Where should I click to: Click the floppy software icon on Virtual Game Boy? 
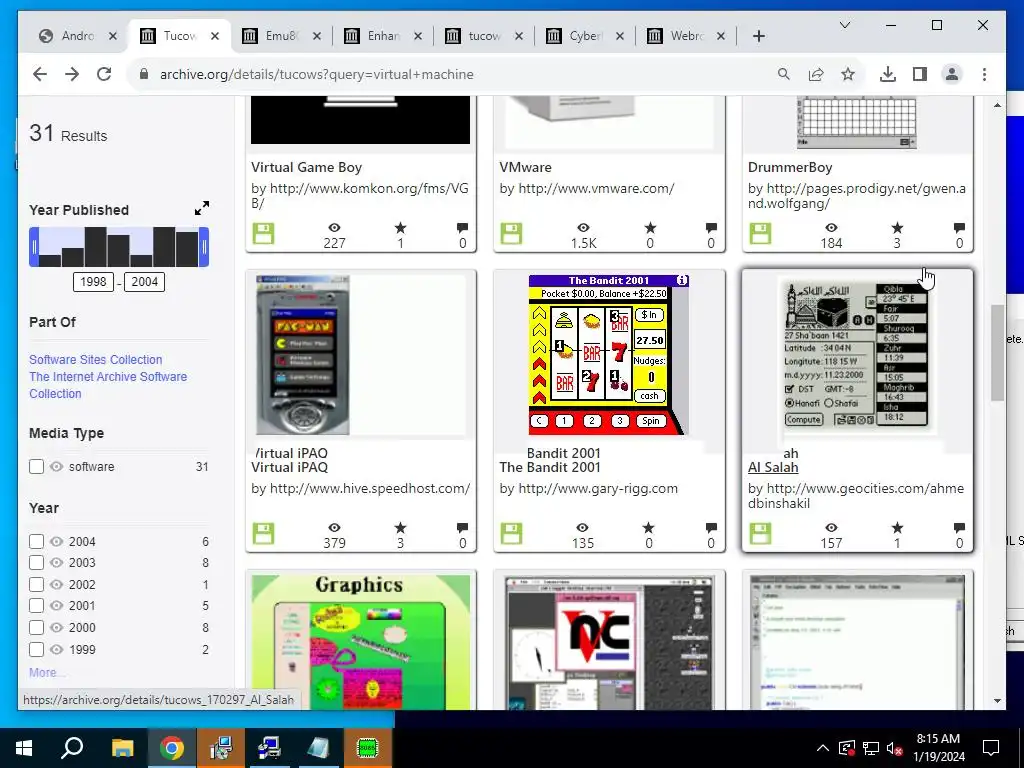tap(263, 233)
